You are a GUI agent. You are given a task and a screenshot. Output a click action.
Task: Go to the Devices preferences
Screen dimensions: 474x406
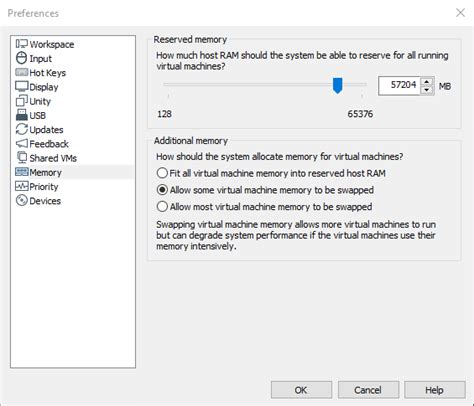[x=45, y=201]
